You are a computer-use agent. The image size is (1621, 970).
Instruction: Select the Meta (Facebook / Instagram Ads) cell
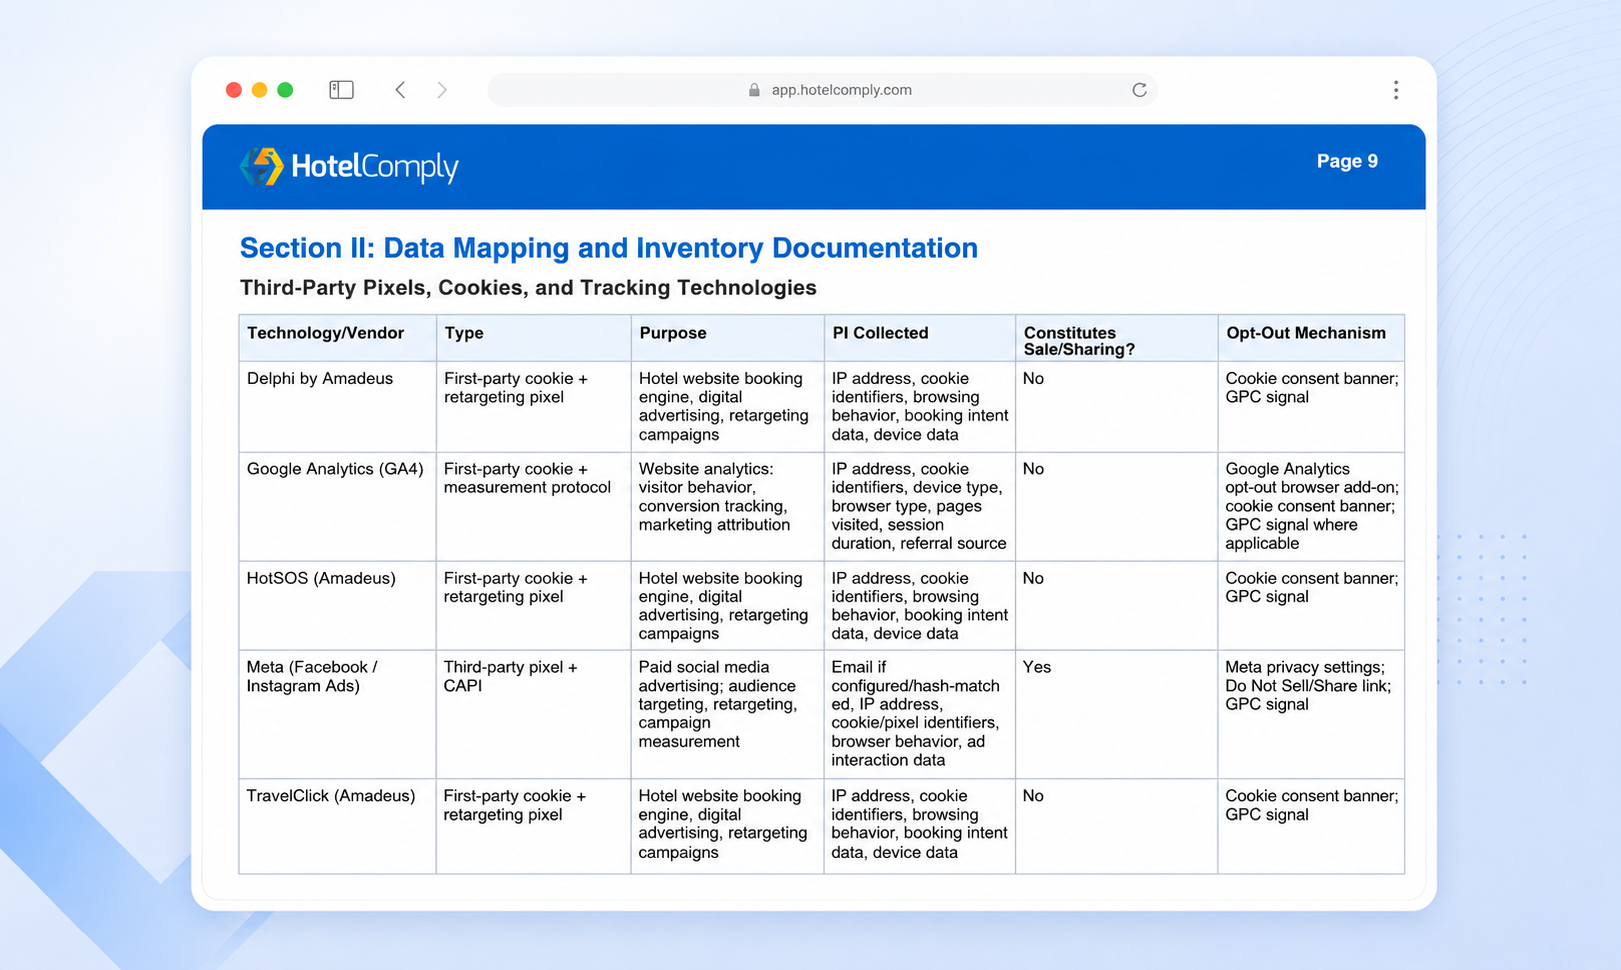[x=337, y=714]
